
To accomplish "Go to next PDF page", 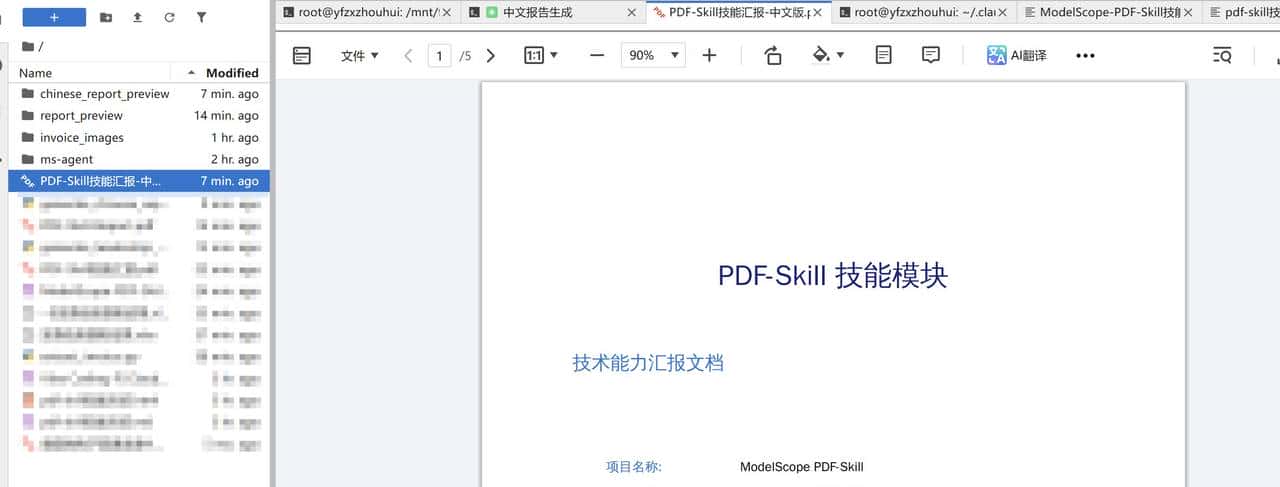I will coord(490,56).
